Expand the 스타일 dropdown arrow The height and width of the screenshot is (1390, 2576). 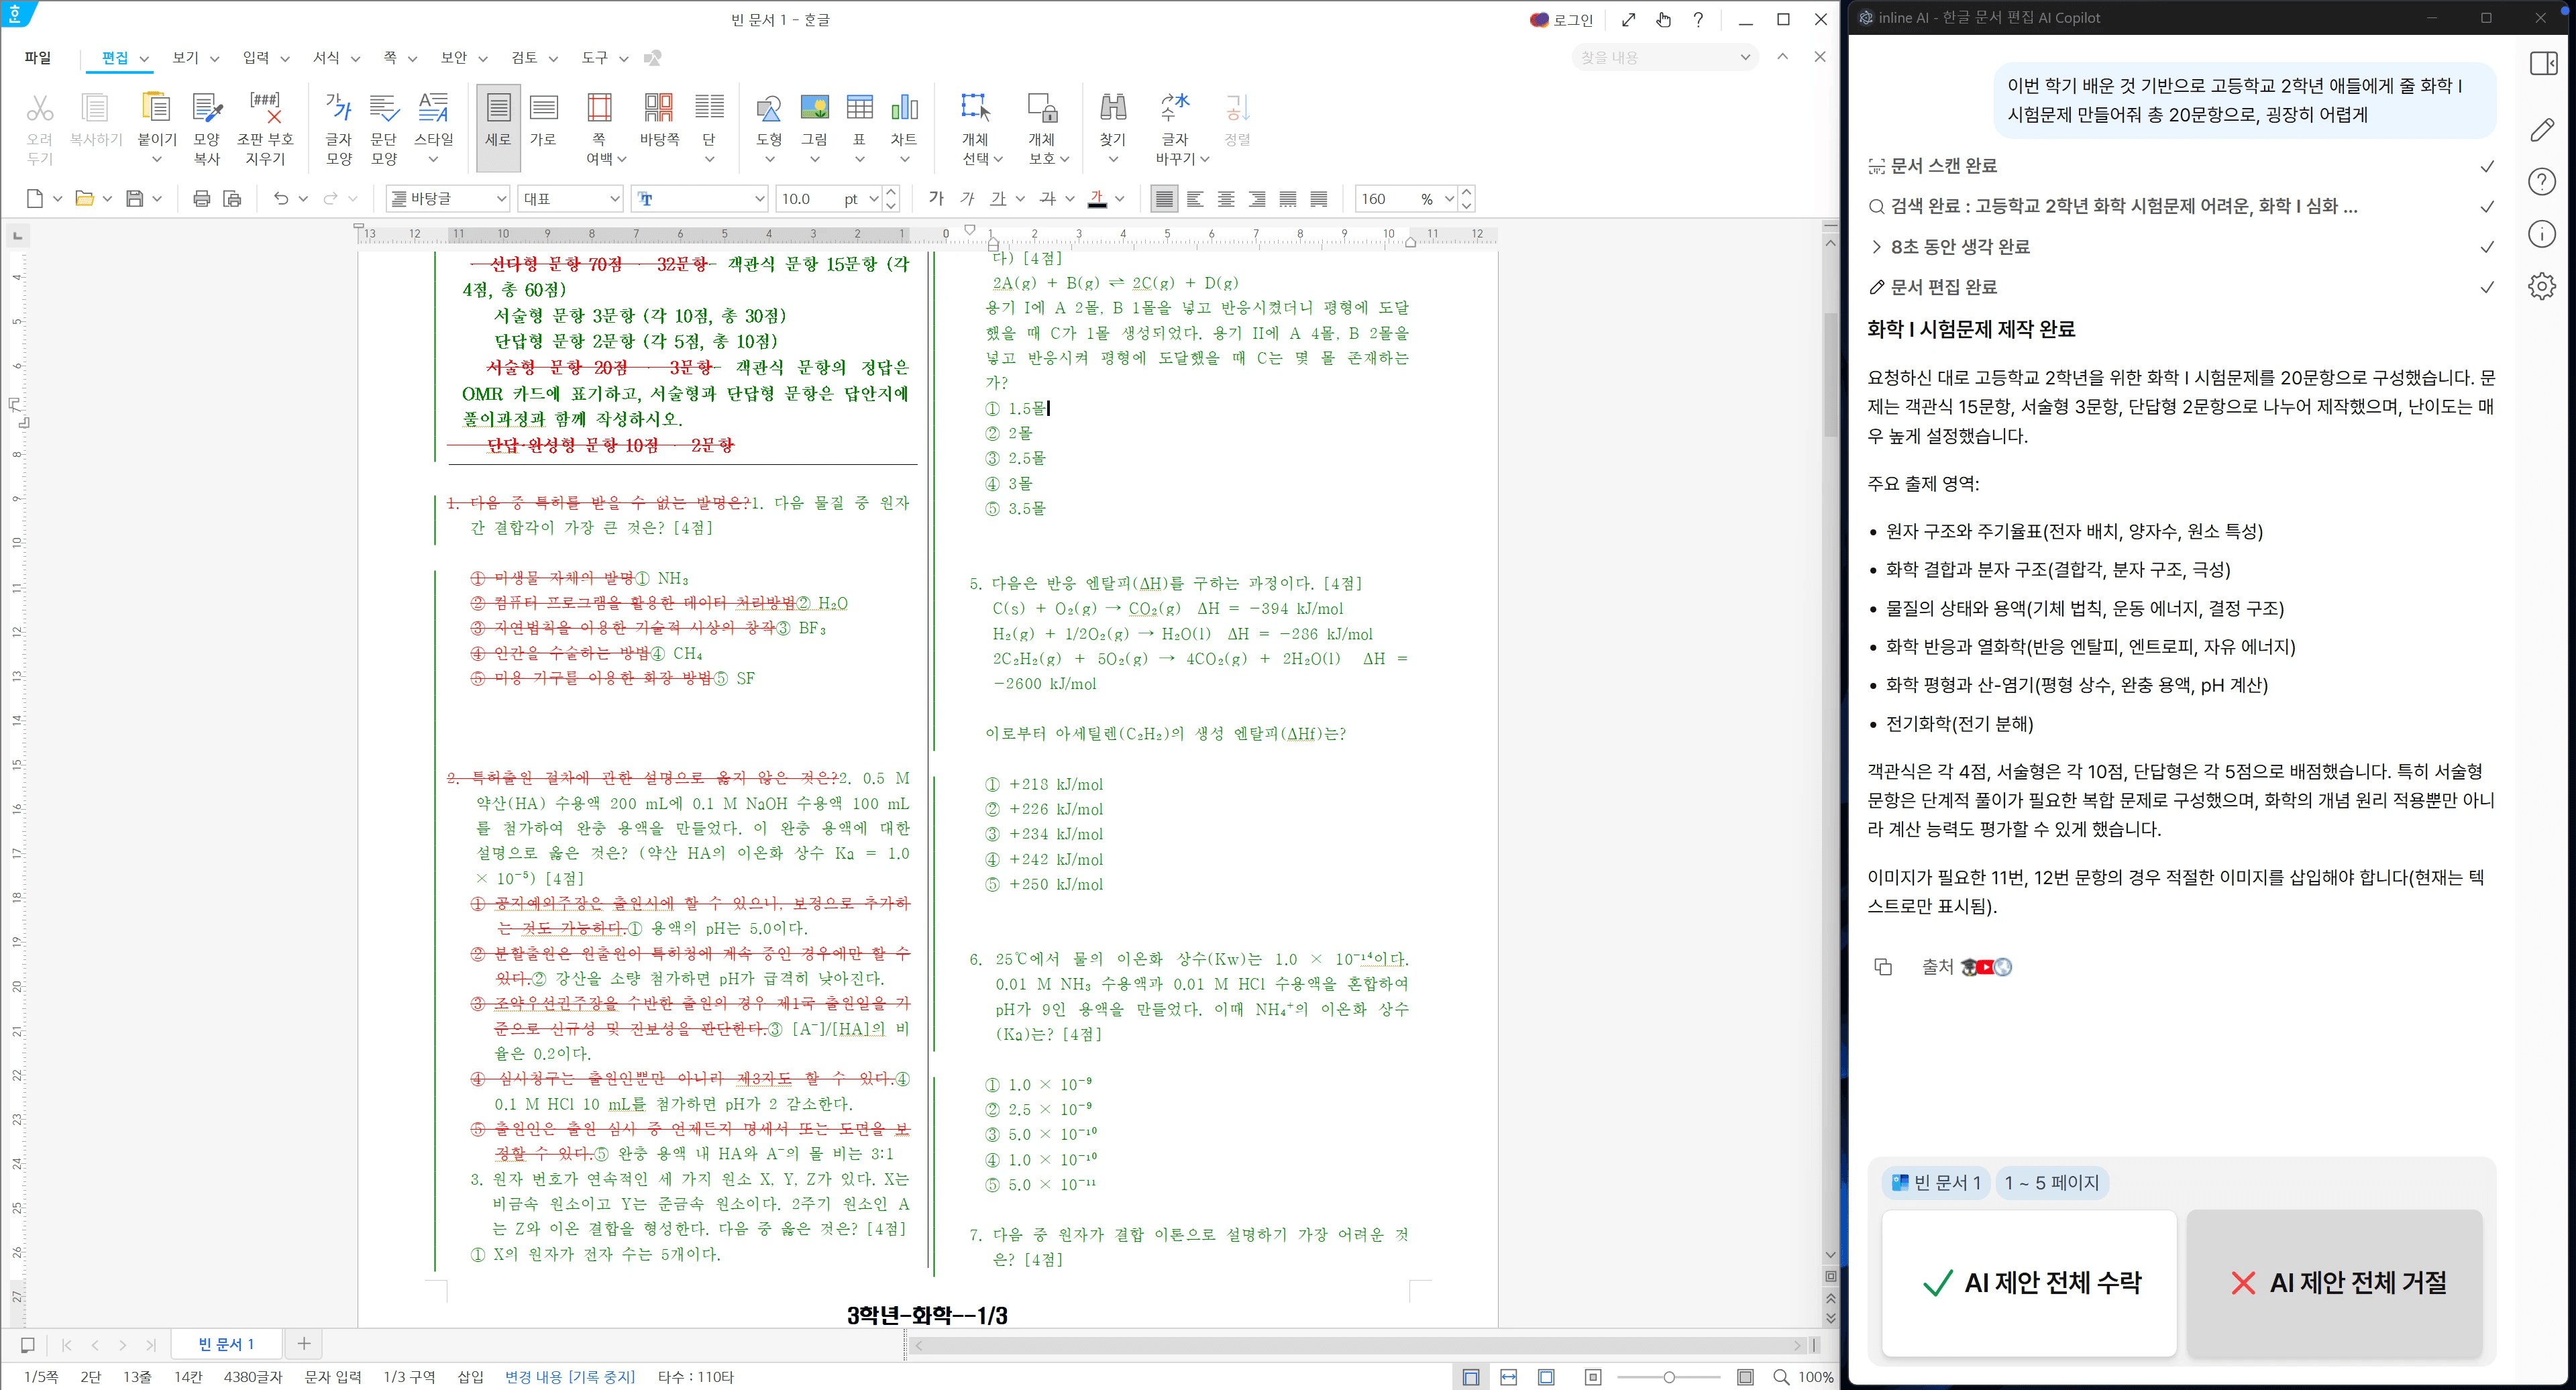click(x=434, y=160)
